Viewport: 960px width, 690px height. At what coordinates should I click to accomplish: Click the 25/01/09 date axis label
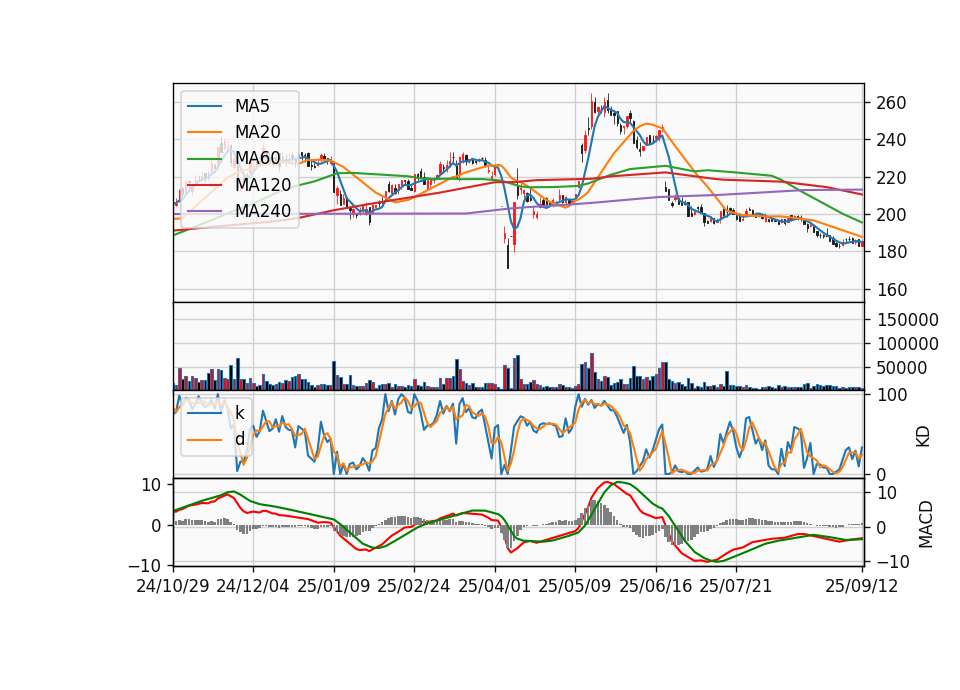pos(334,586)
